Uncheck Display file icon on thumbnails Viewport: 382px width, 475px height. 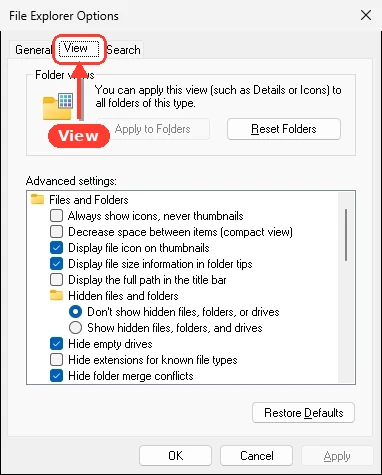click(56, 248)
